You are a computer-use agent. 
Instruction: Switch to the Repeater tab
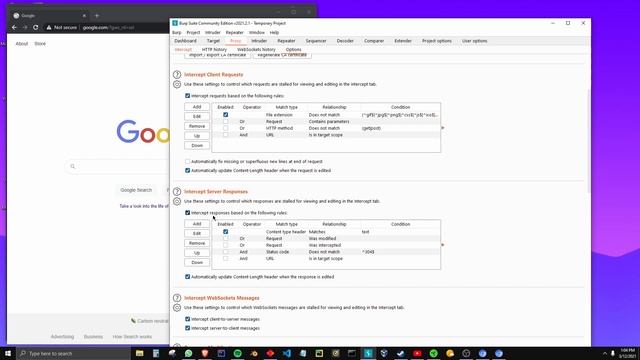pyautogui.click(x=286, y=41)
